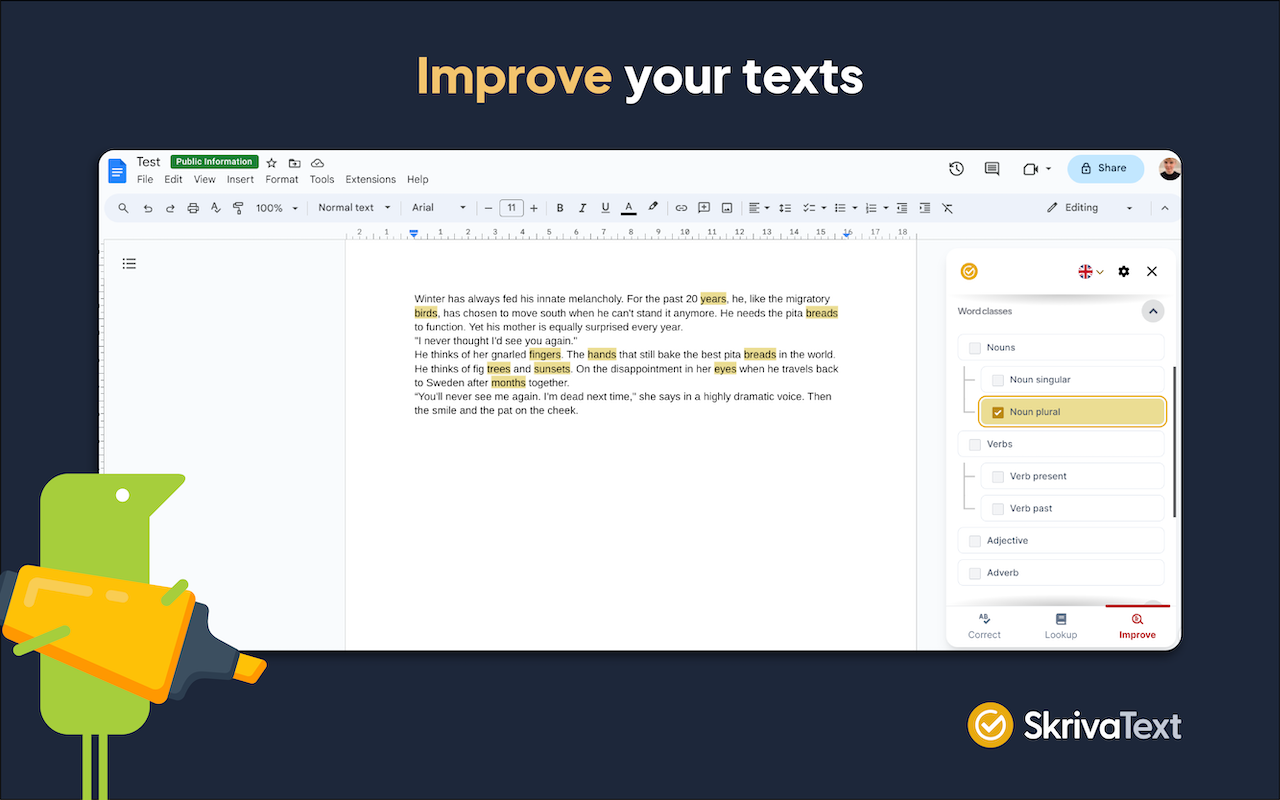Decrease the indent

pyautogui.click(x=902, y=208)
